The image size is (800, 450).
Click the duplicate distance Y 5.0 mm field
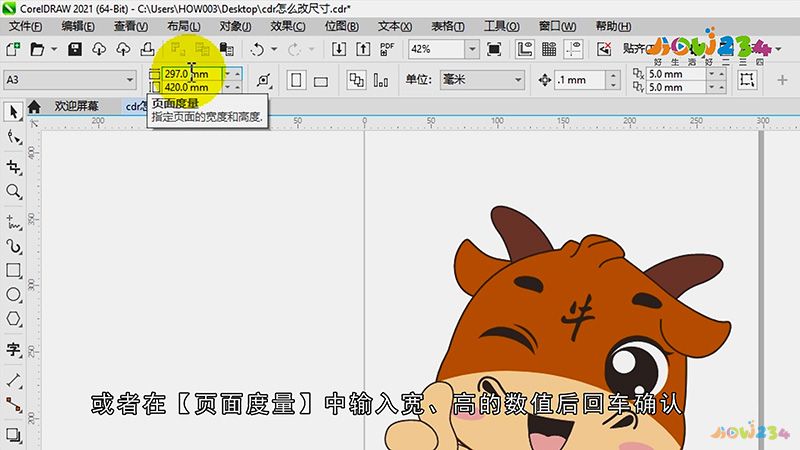coord(677,87)
